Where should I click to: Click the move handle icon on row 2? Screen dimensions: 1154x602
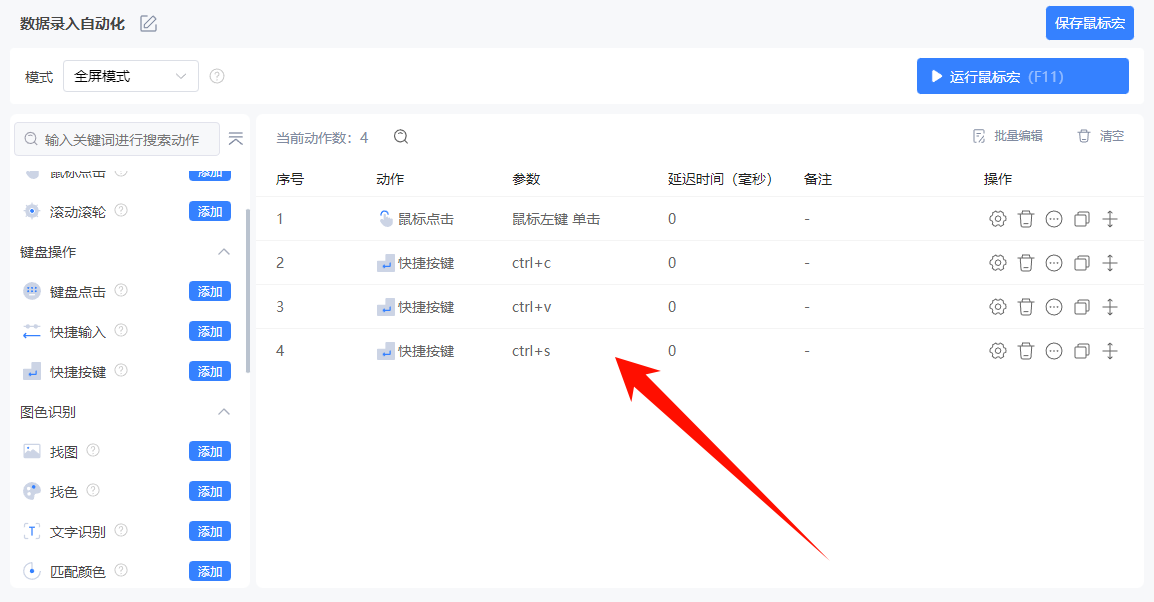coord(1109,263)
